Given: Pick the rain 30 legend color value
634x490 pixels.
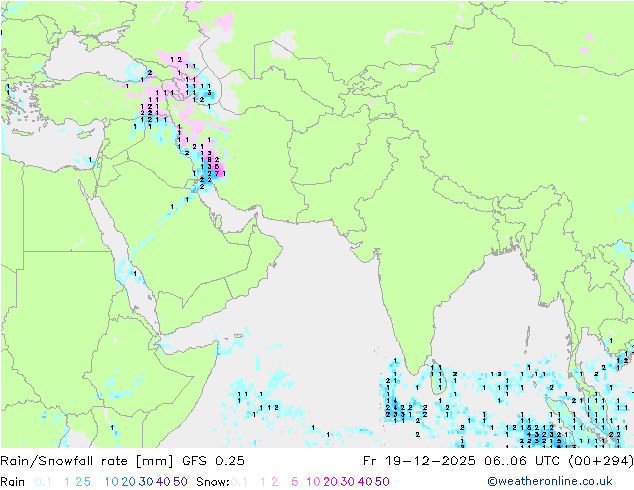Looking at the screenshot, I should pos(146,482).
